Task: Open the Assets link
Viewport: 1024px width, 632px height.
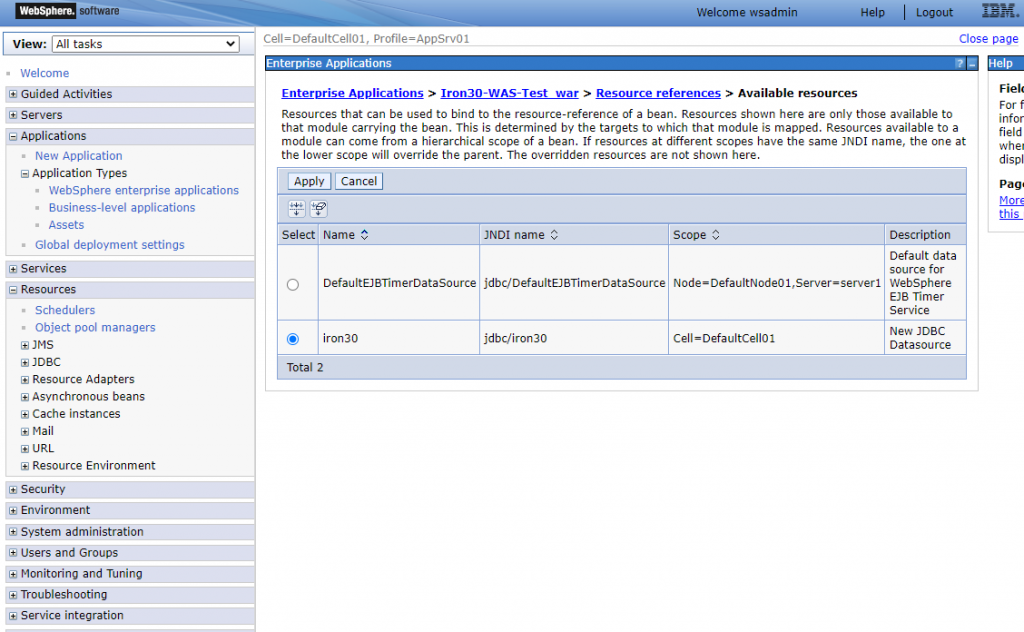Action: pos(66,225)
